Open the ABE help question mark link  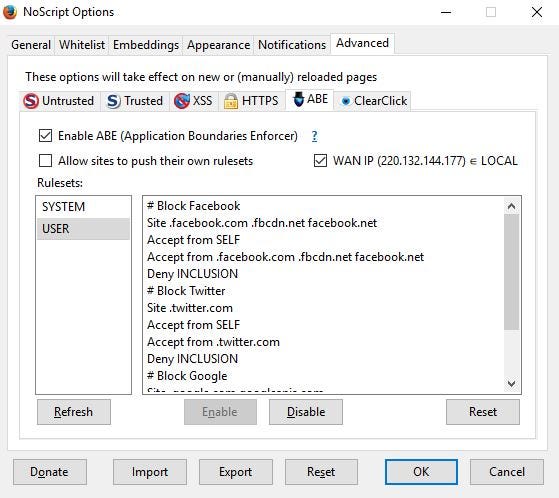314,136
